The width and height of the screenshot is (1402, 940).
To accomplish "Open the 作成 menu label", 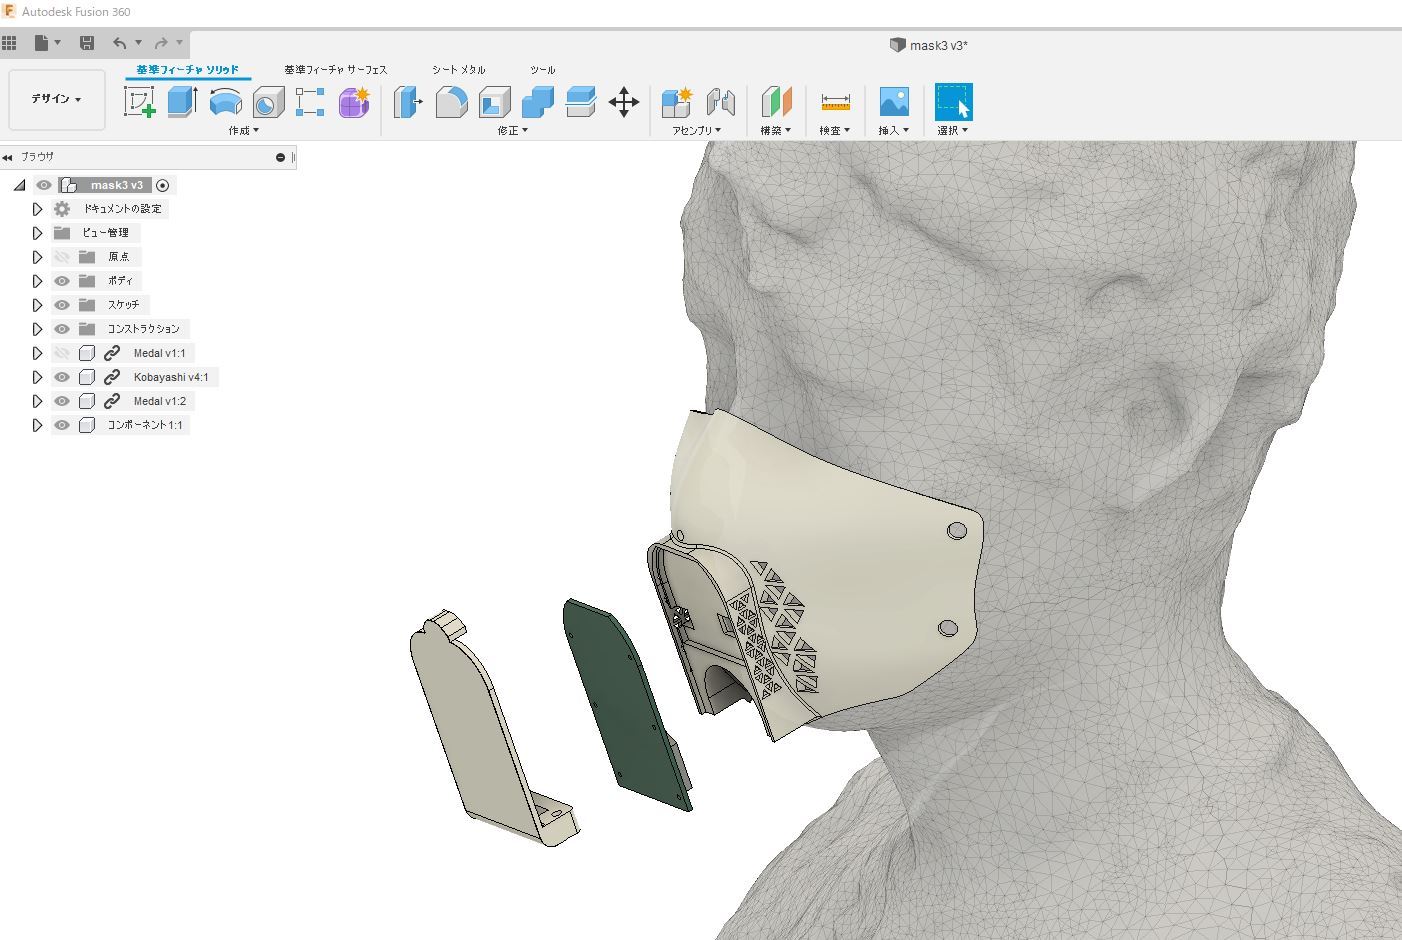I will (x=243, y=131).
